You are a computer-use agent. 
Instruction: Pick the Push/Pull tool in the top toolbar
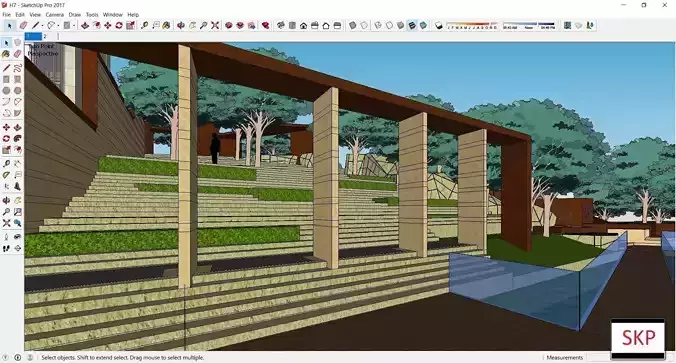(x=85, y=25)
